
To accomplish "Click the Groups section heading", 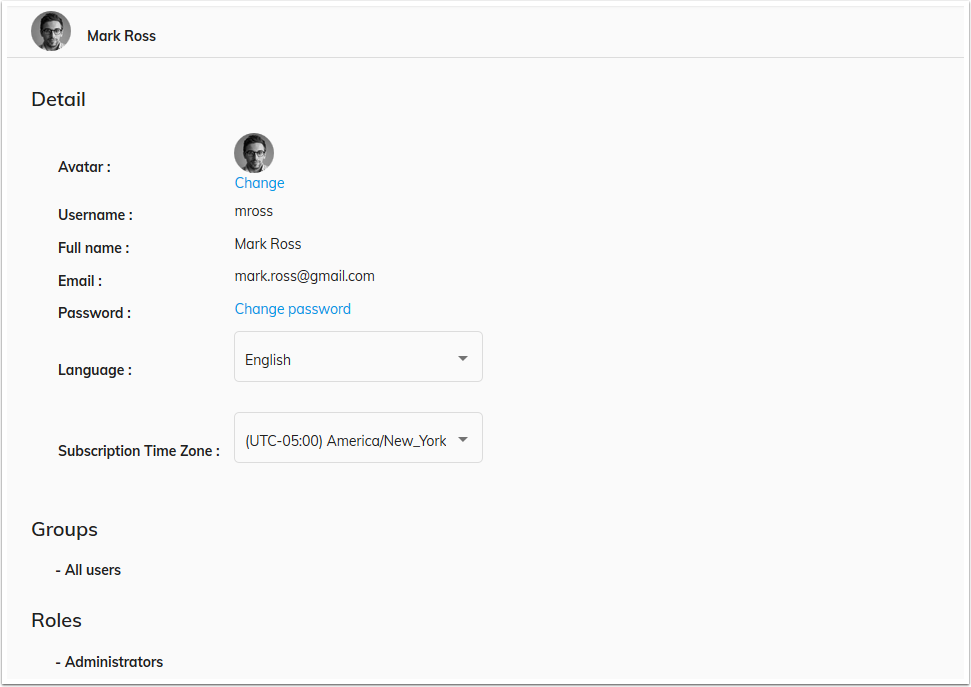I will click(x=64, y=529).
